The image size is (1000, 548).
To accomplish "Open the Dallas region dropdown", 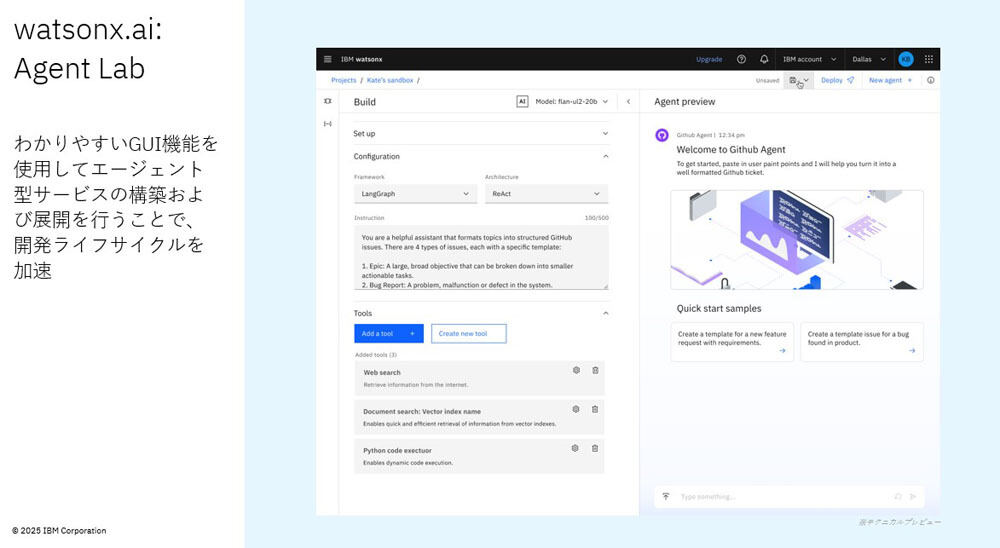I will pyautogui.click(x=869, y=59).
